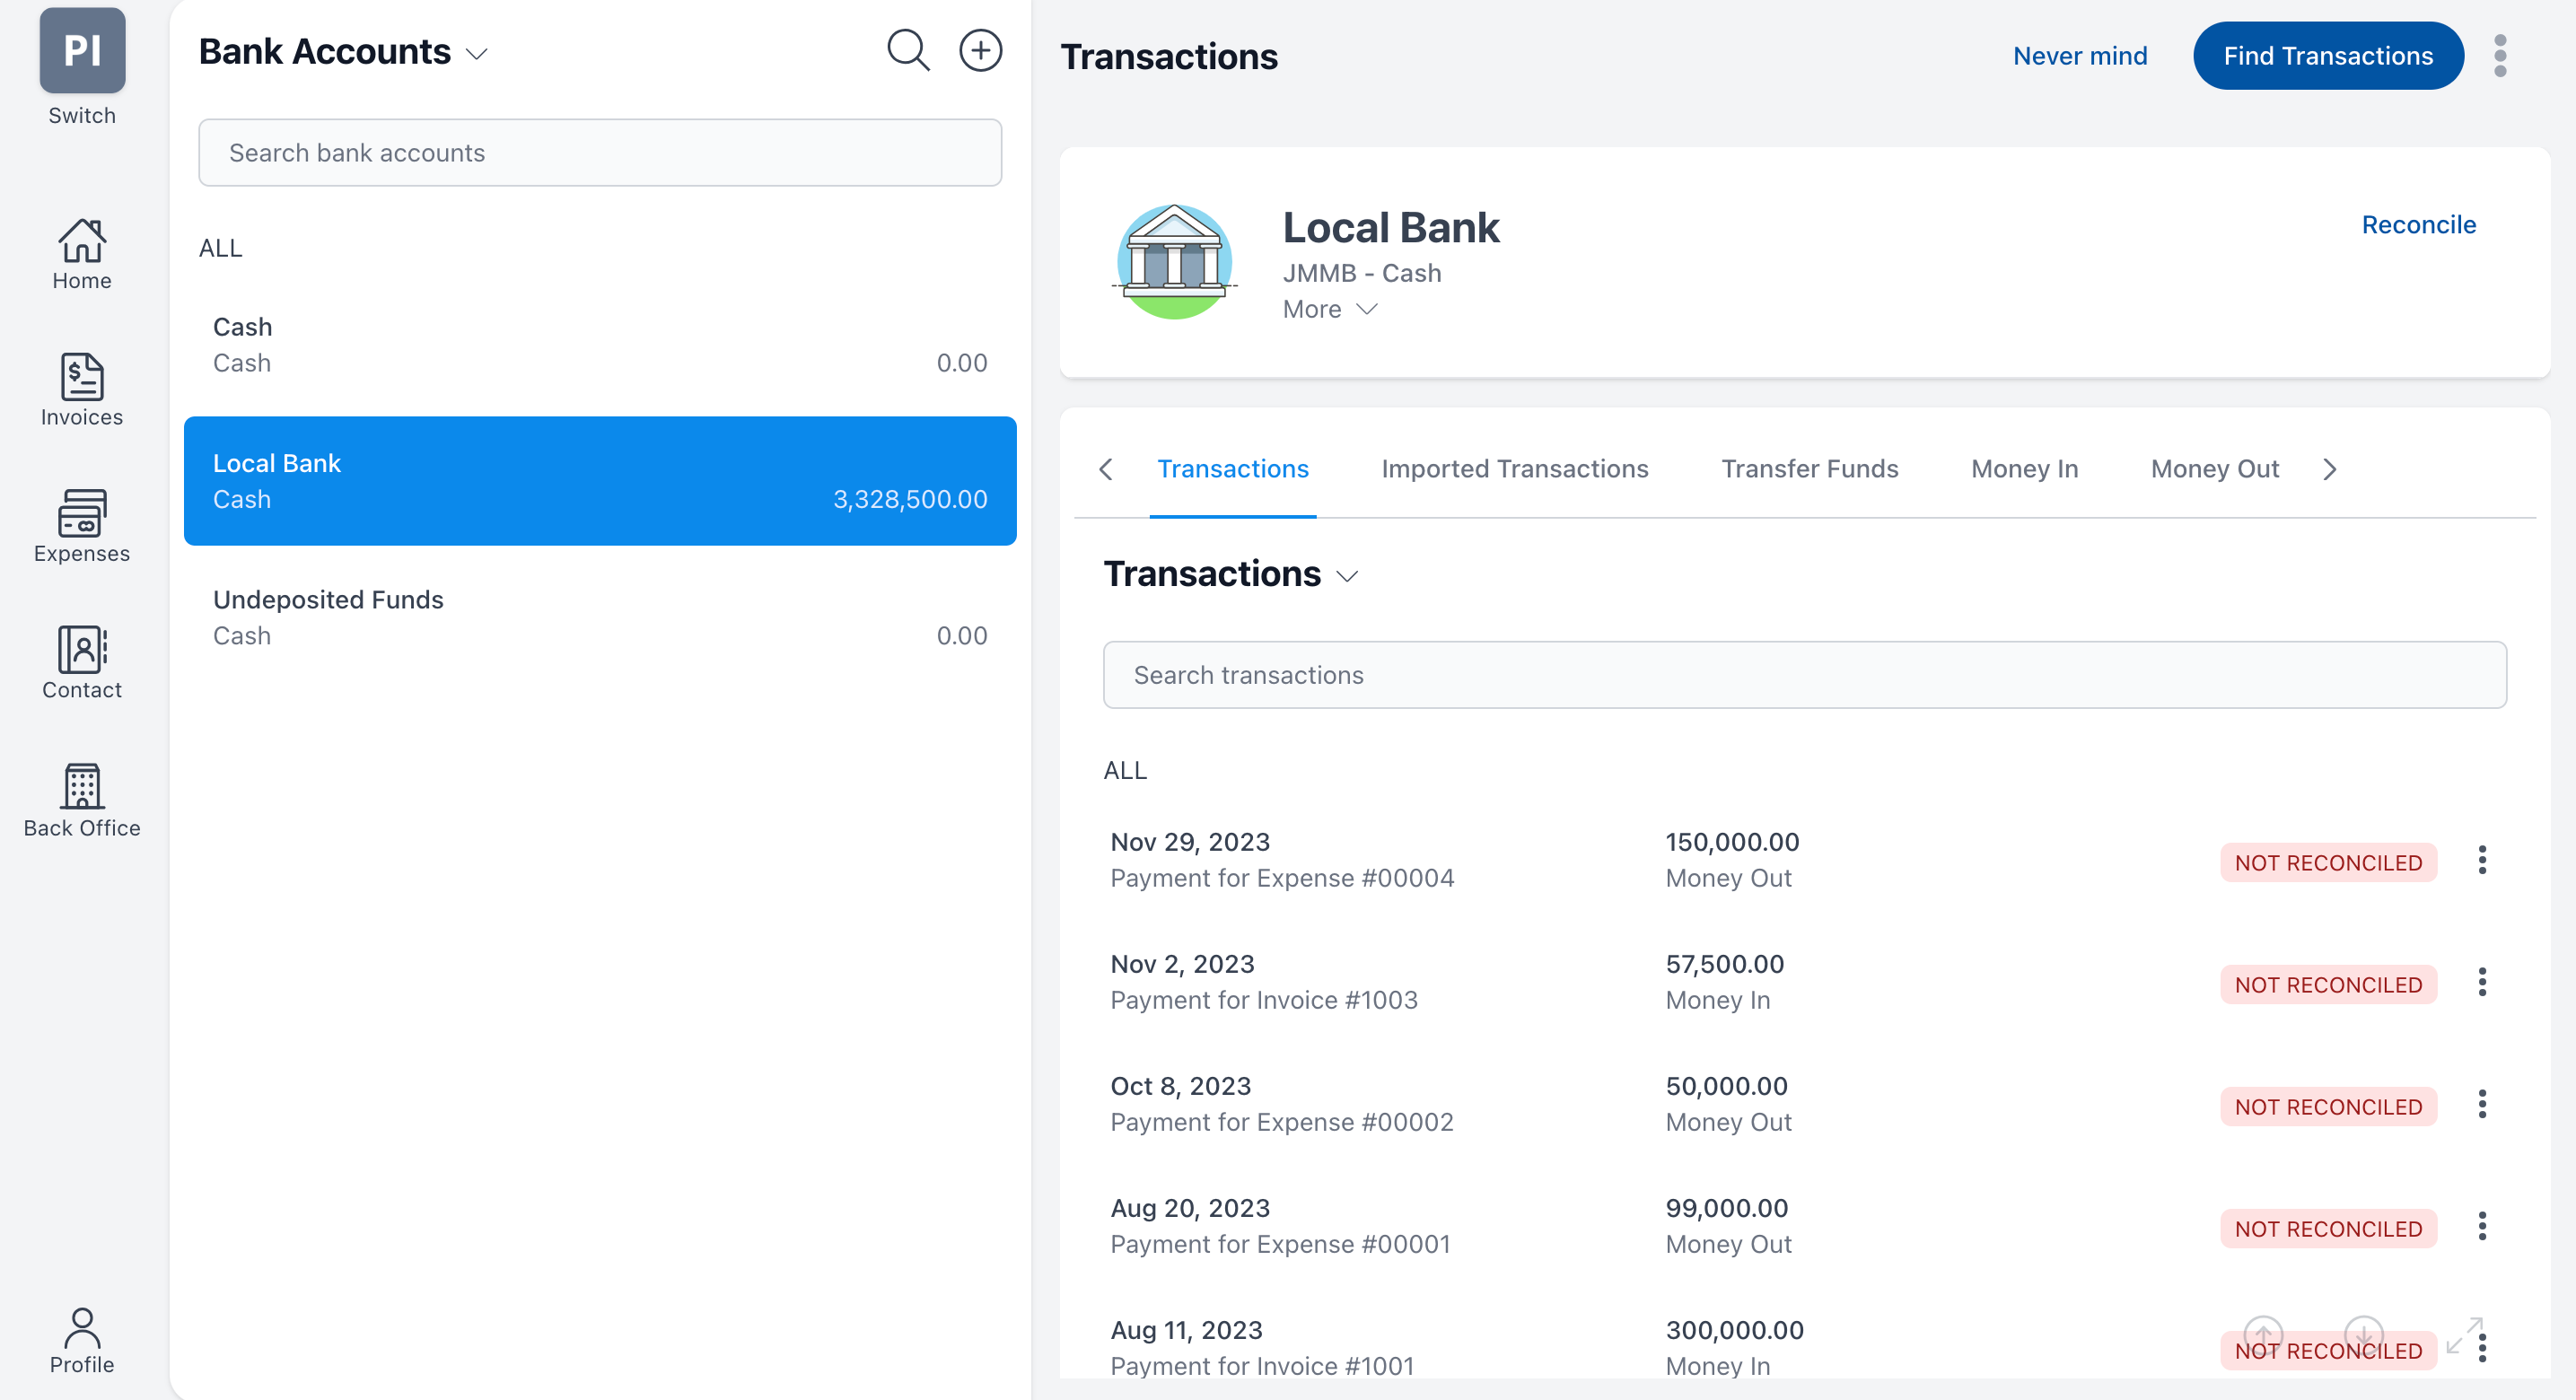The image size is (2576, 1400).
Task: Click the Never mind link
Action: [2079, 56]
